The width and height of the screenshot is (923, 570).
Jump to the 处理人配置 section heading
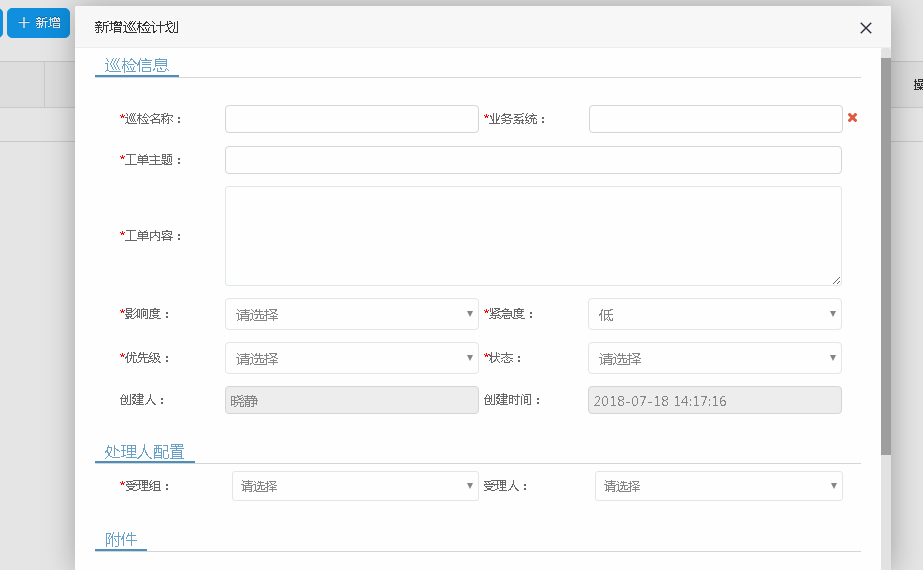pos(144,452)
